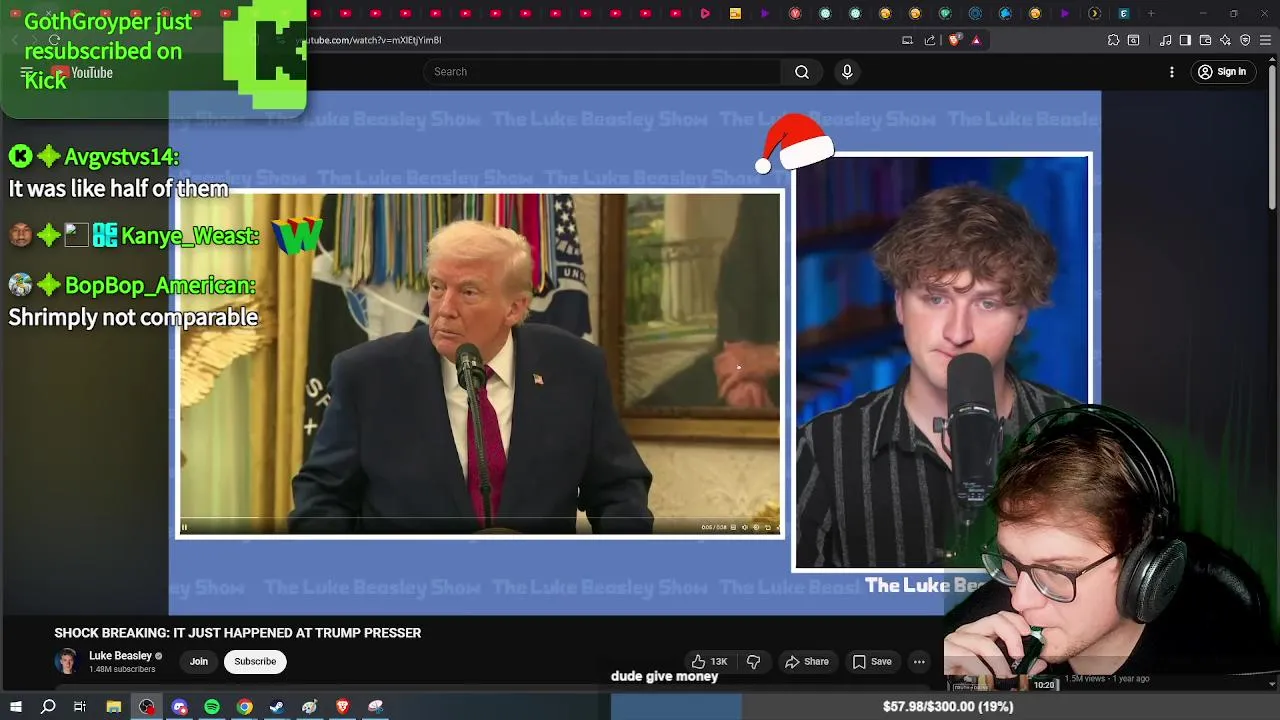This screenshot has height=720, width=1280.
Task: Focus the YouTube search box
Action: (x=602, y=72)
